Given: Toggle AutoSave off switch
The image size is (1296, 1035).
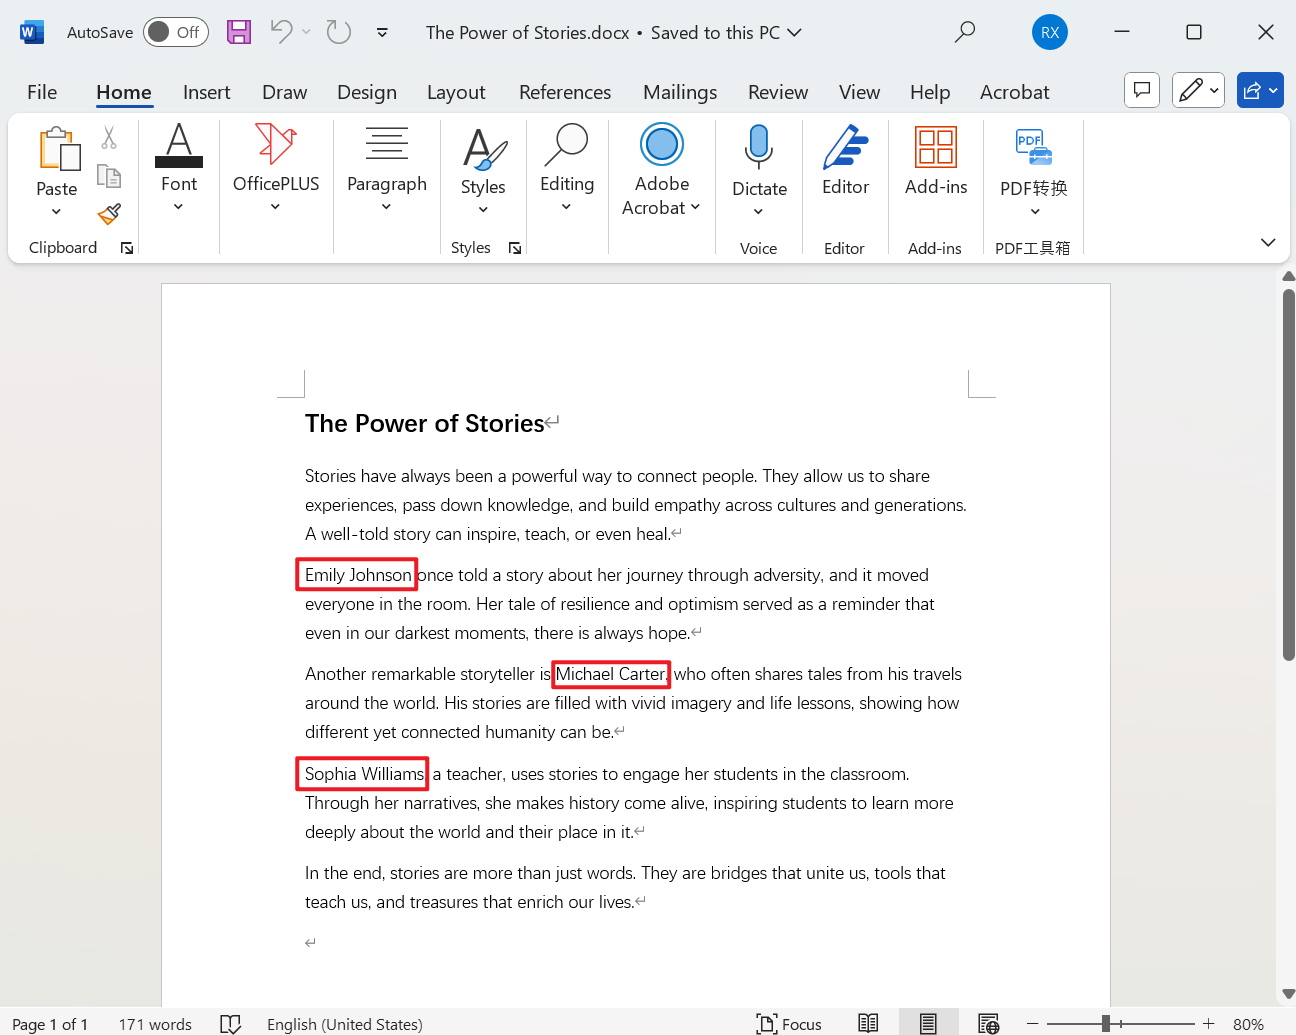Looking at the screenshot, I should 175,32.
